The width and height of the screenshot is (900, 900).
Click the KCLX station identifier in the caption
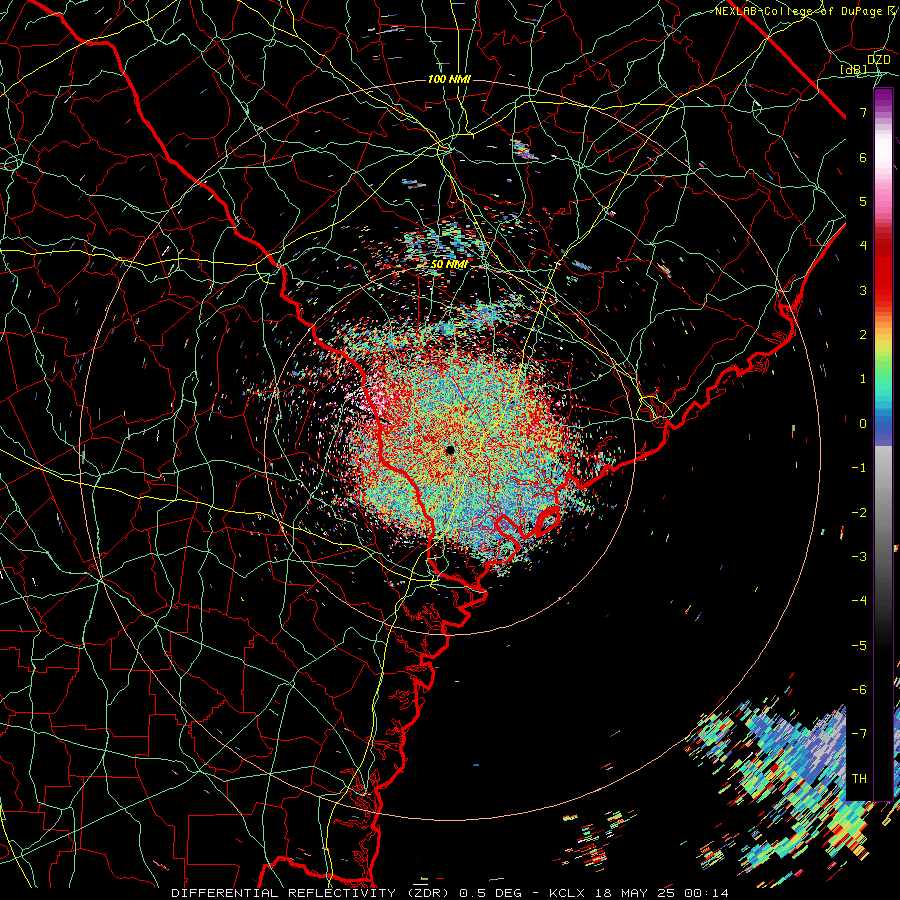568,893
